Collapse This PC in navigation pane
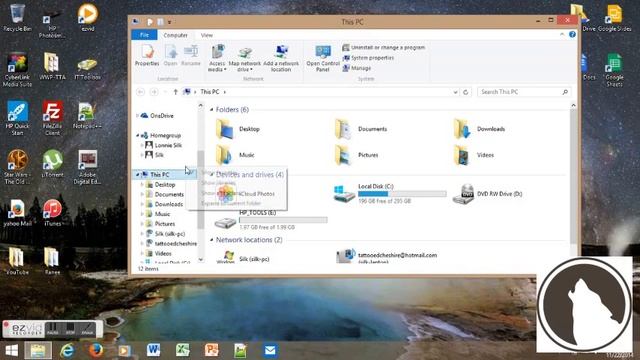The height and width of the screenshot is (360, 640). [x=138, y=175]
